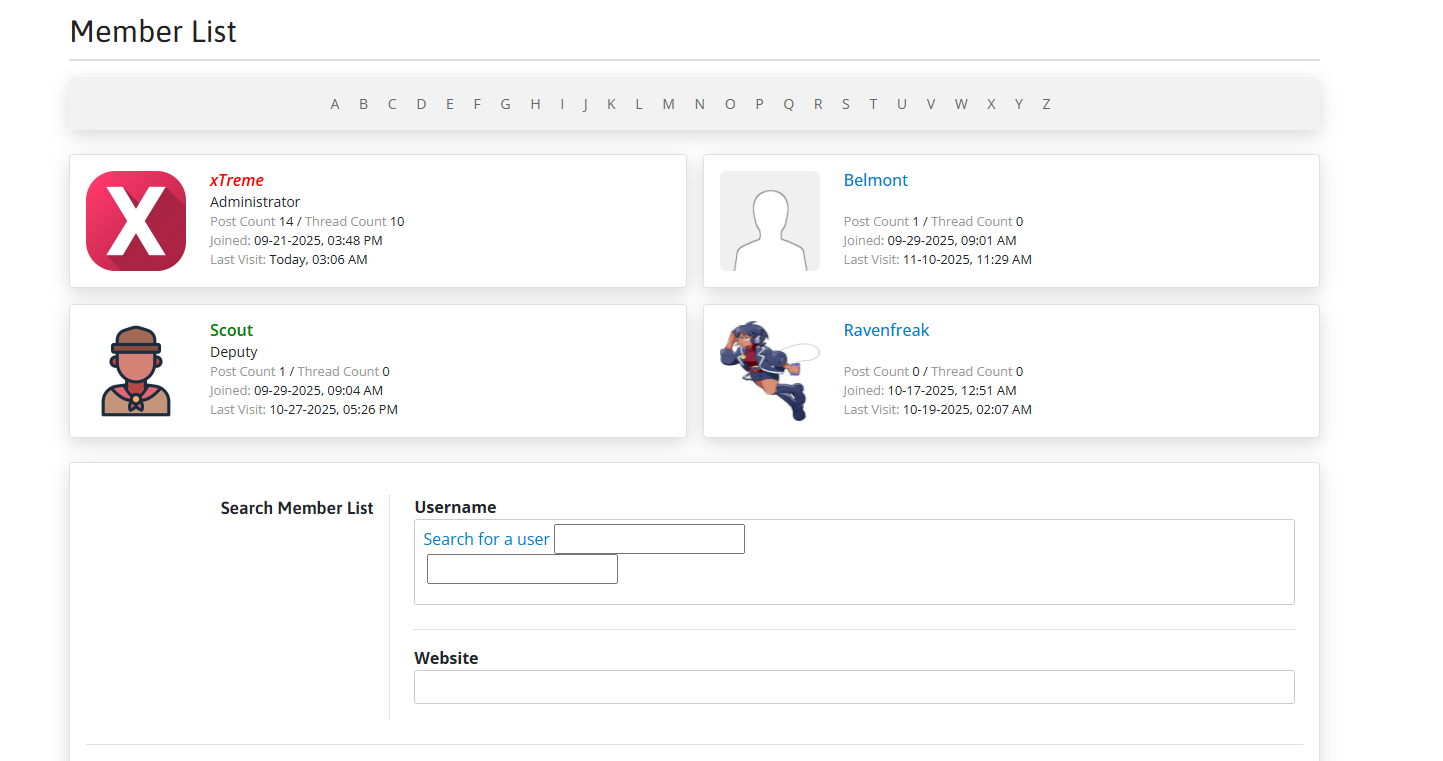
Task: Focus the input beside 'Search for a user'
Action: pyautogui.click(x=649, y=539)
